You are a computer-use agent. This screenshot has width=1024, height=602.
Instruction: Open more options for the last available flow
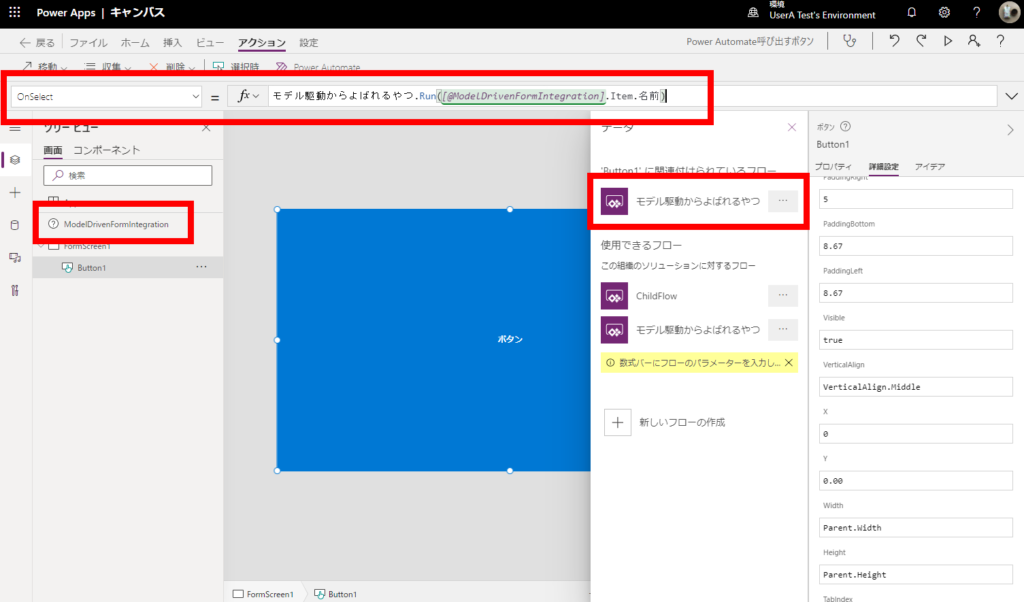point(782,329)
